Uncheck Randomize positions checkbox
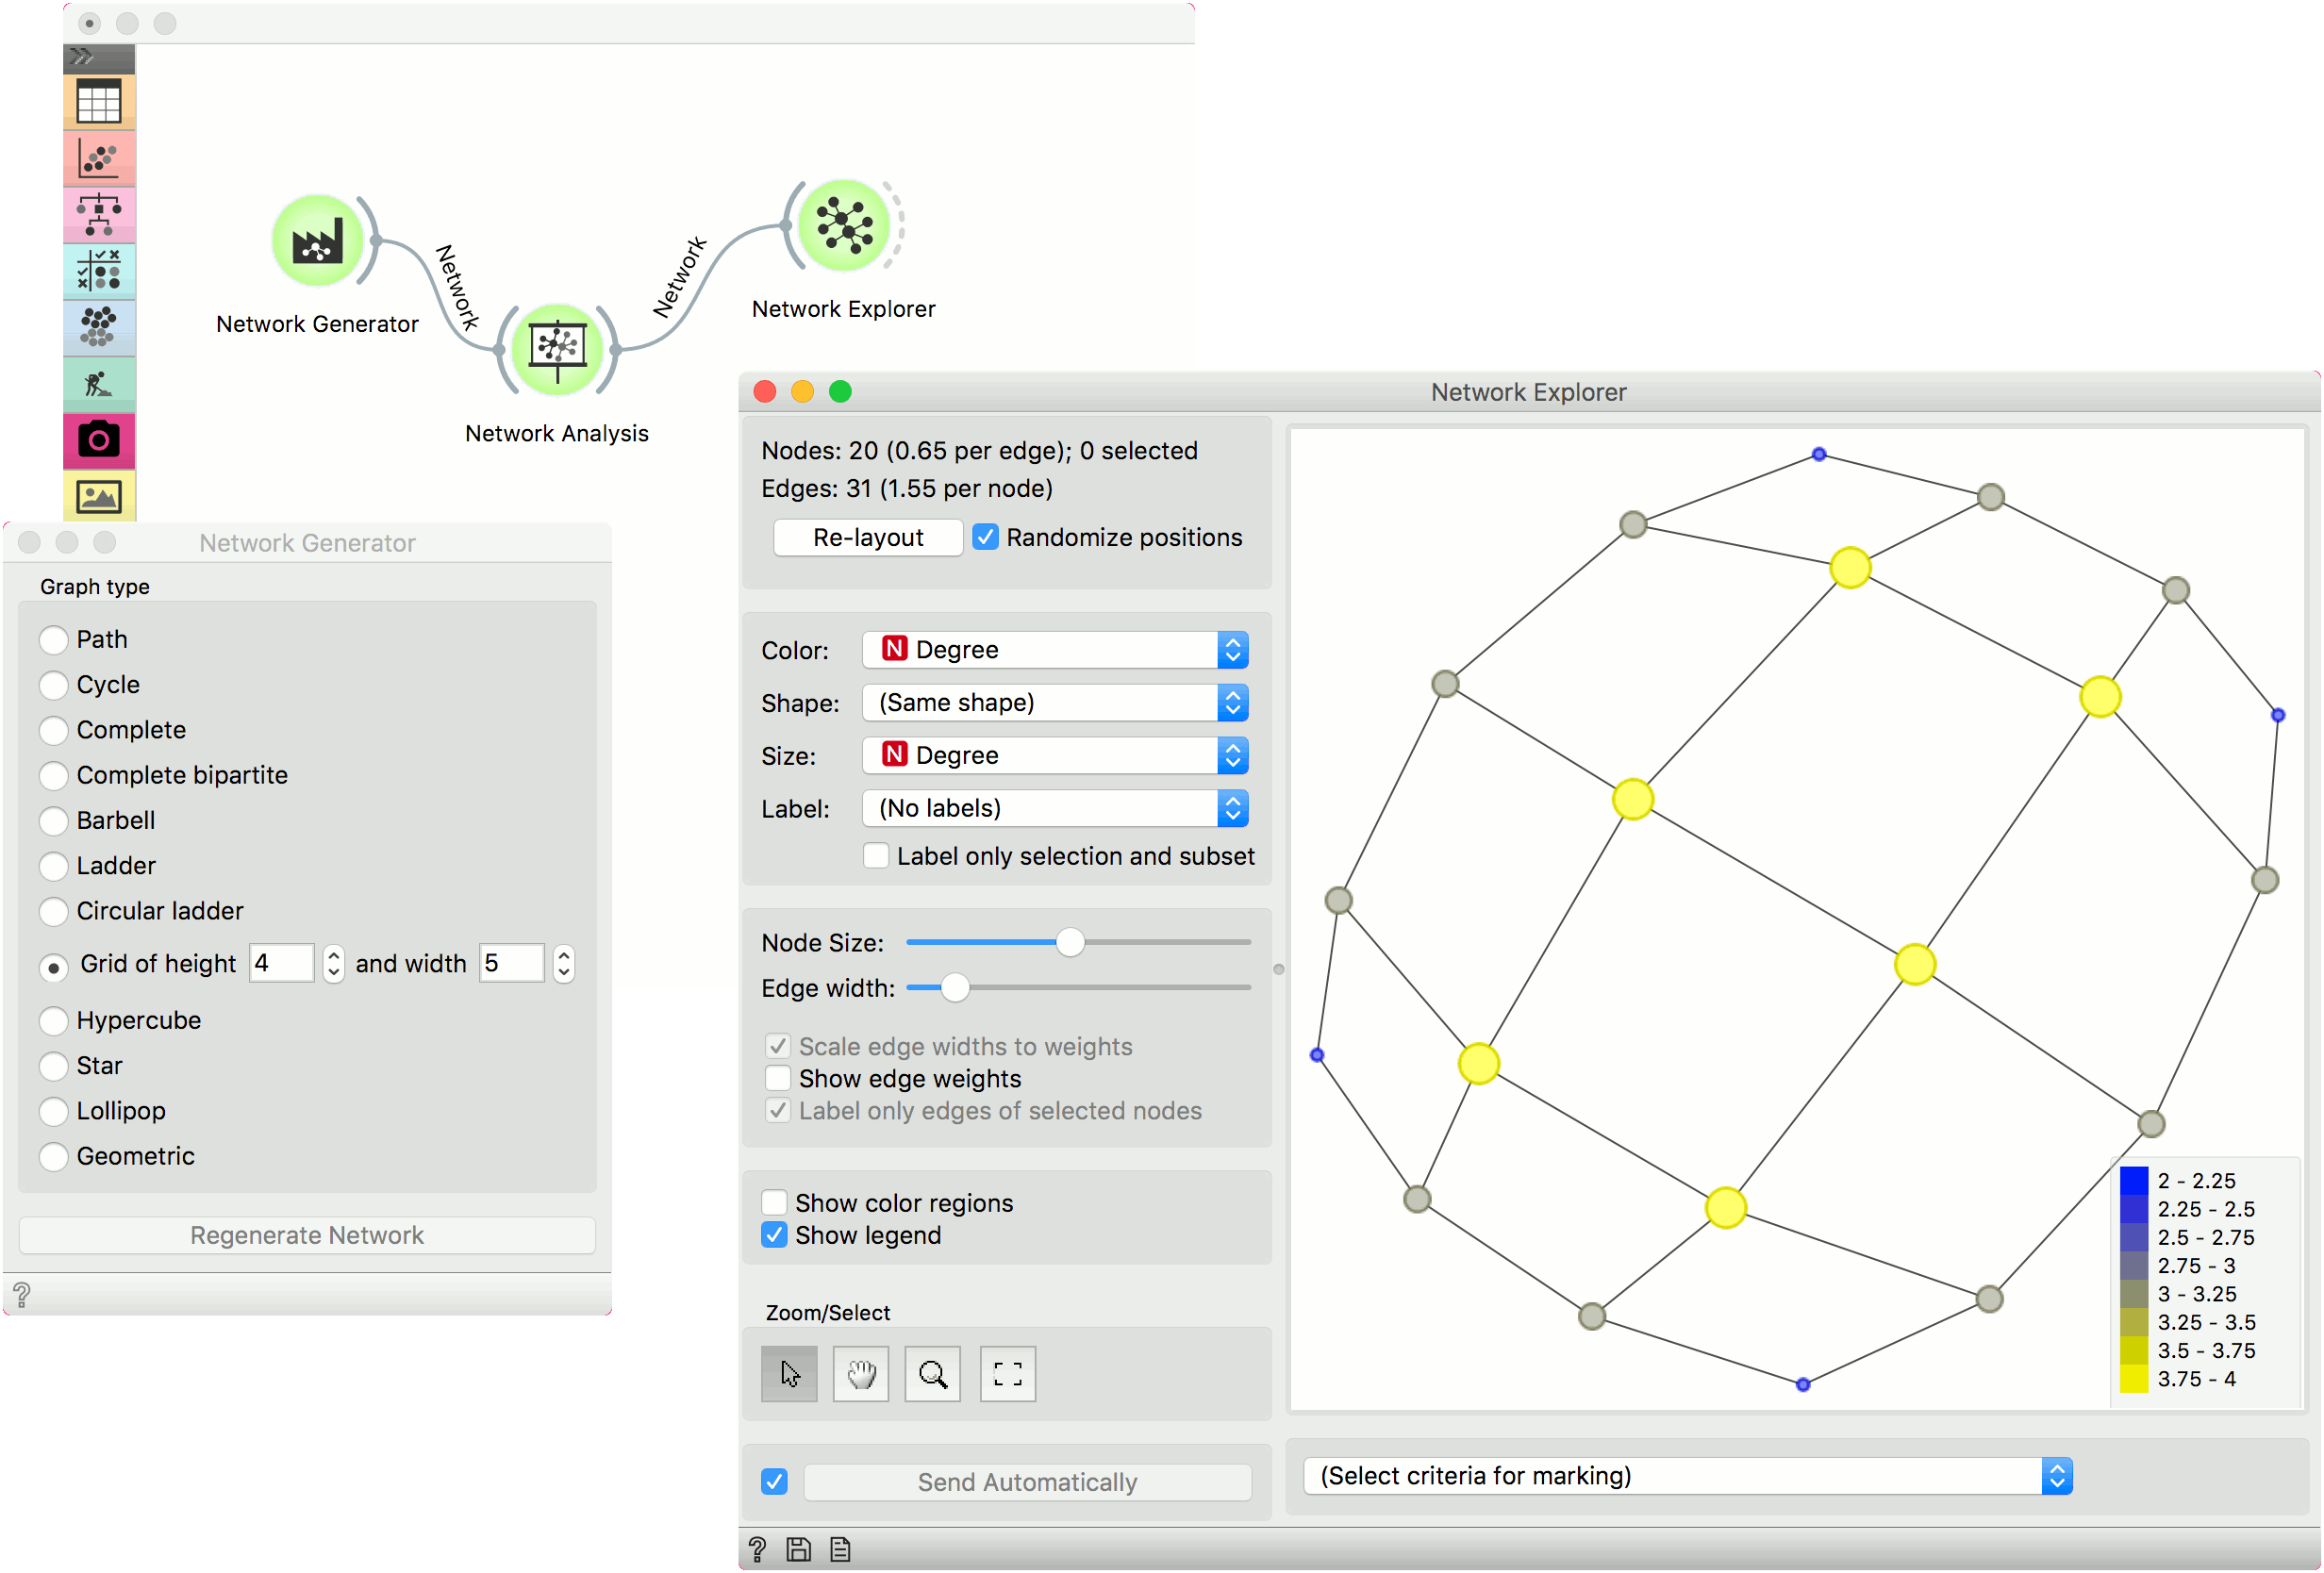Screen dimensions: 2324x1573 click(x=985, y=537)
